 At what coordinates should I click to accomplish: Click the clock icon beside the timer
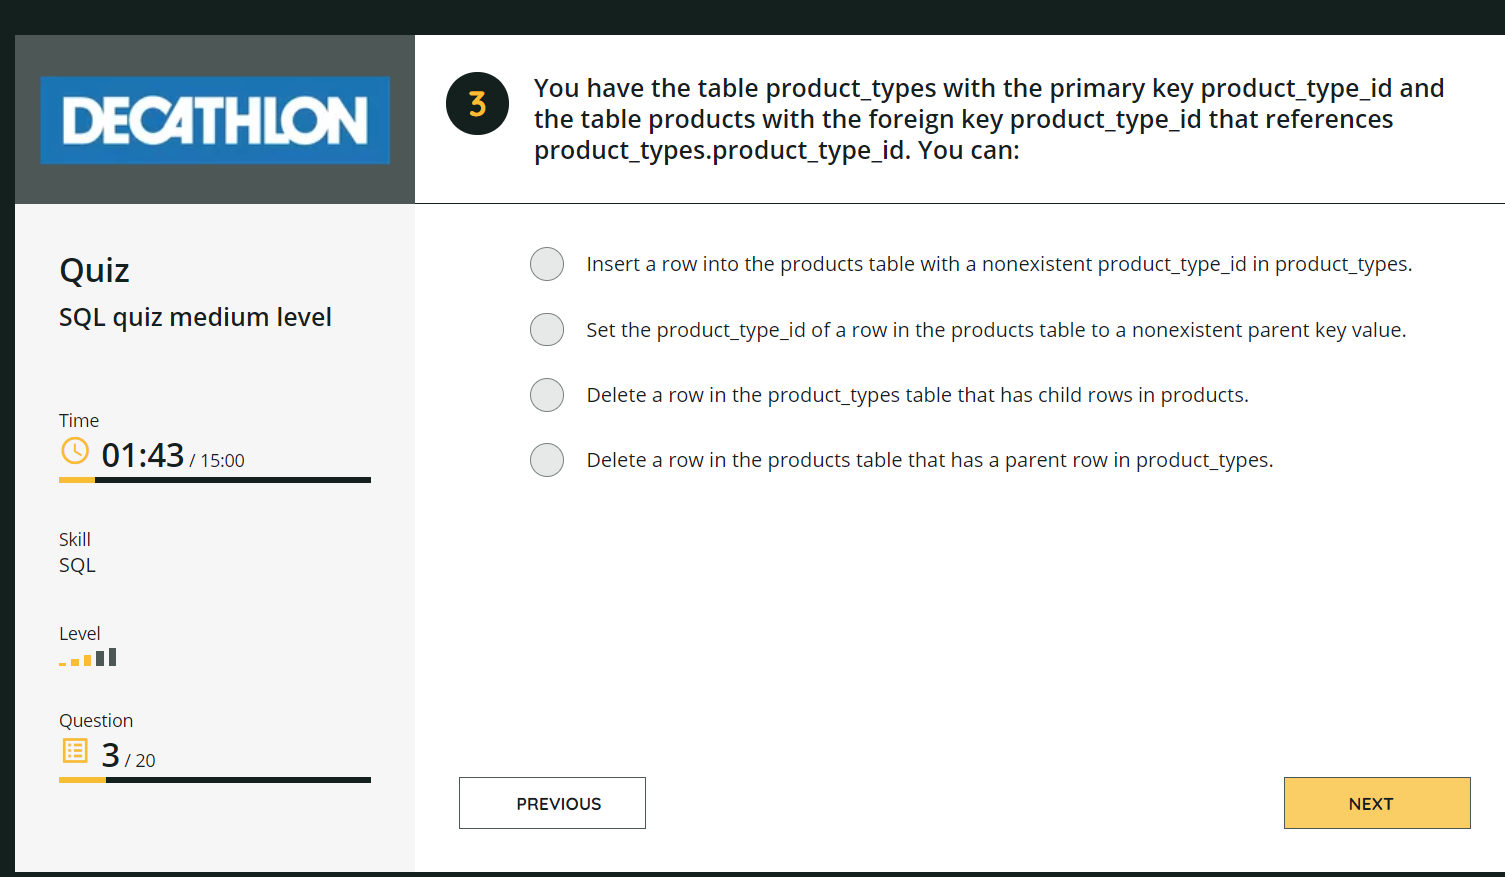tap(75, 451)
